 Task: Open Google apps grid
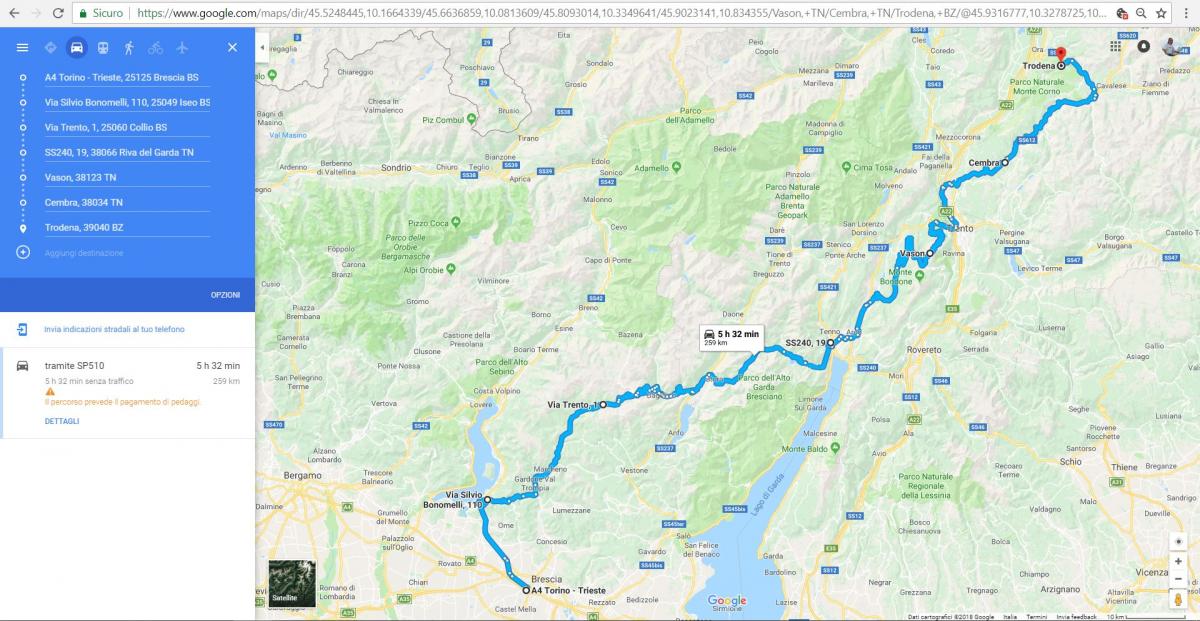pos(1116,47)
